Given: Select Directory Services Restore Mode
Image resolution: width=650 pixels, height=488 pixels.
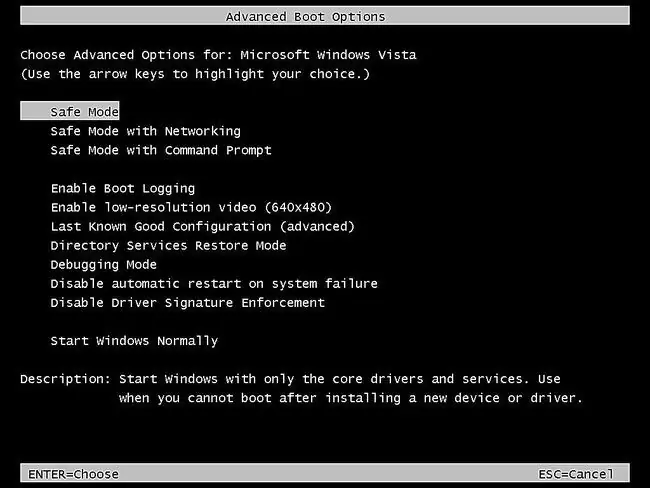Looking at the screenshot, I should (168, 245).
